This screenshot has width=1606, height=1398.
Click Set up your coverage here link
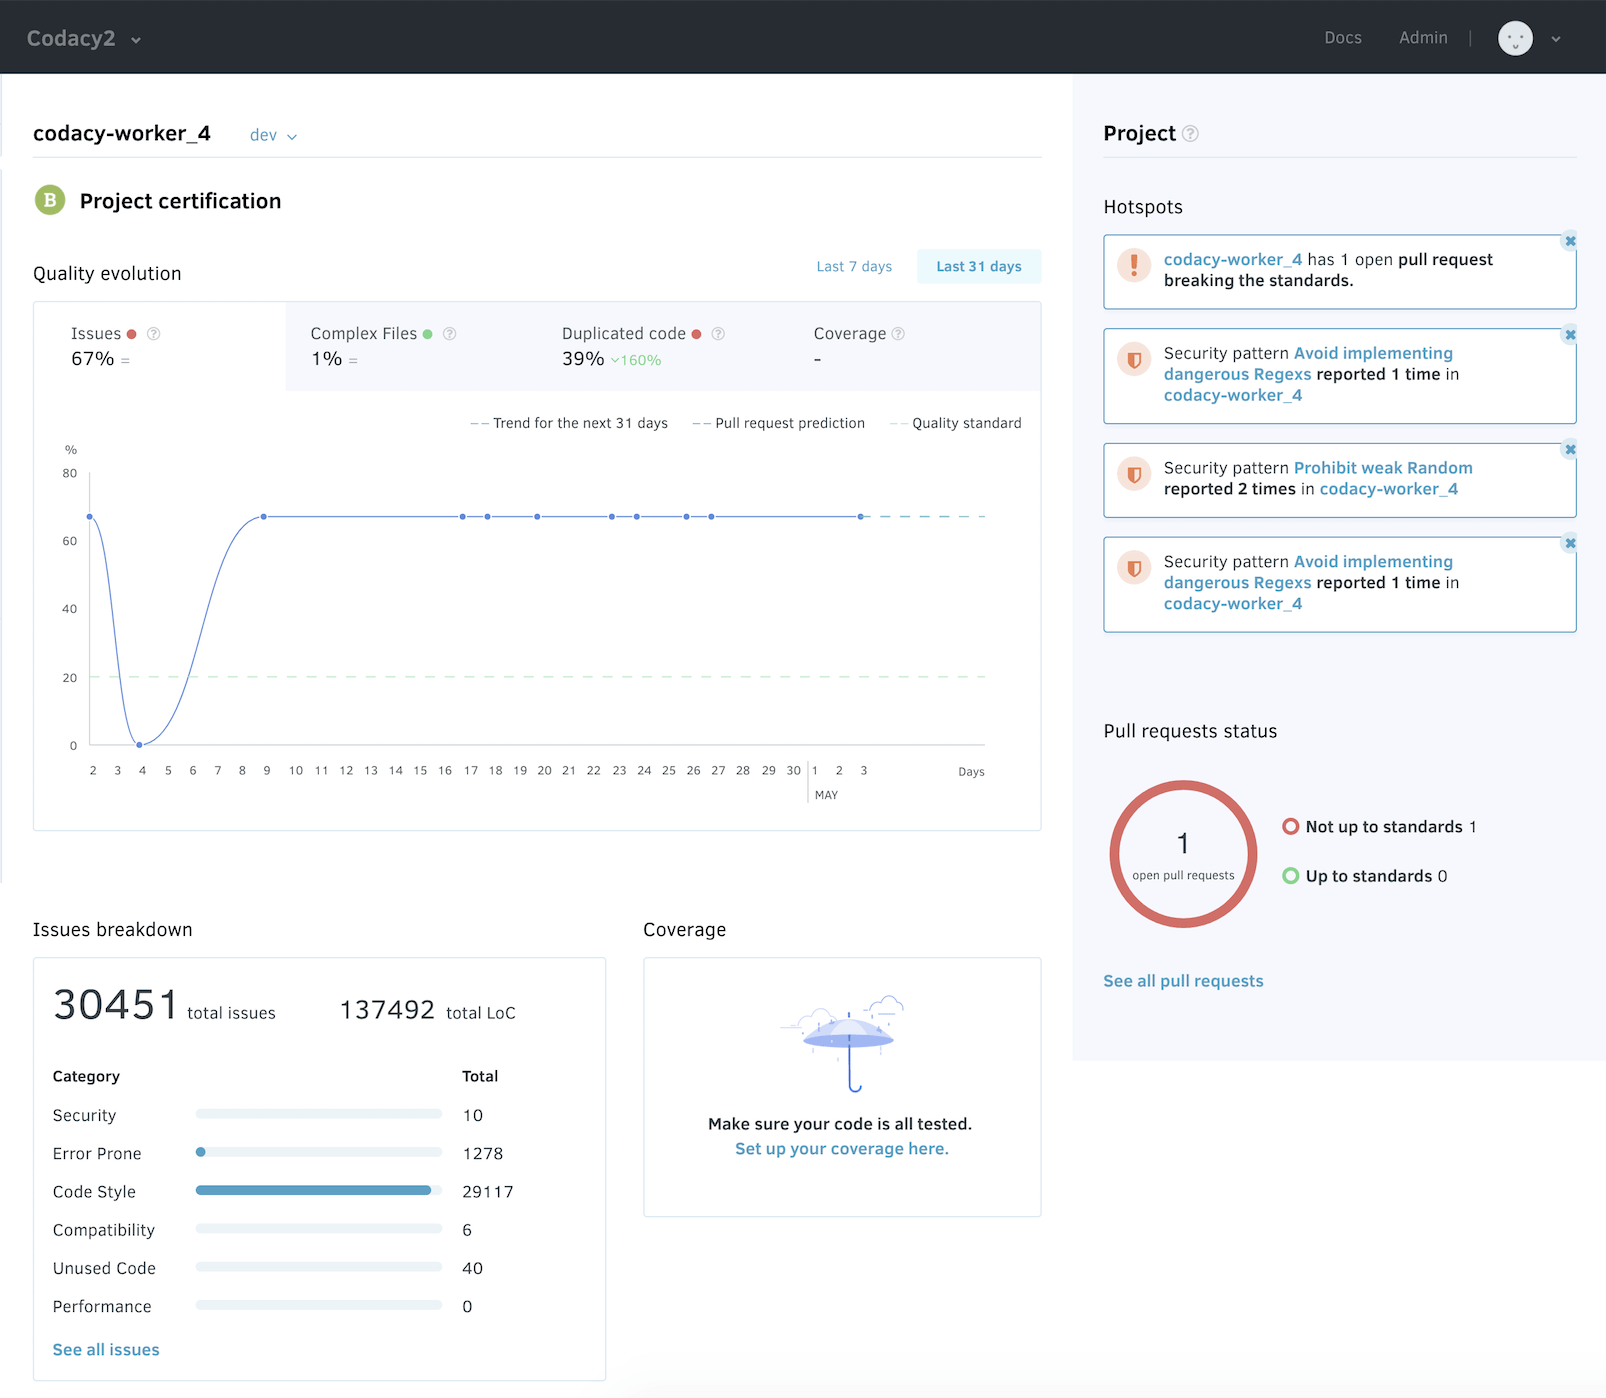[x=841, y=1149]
